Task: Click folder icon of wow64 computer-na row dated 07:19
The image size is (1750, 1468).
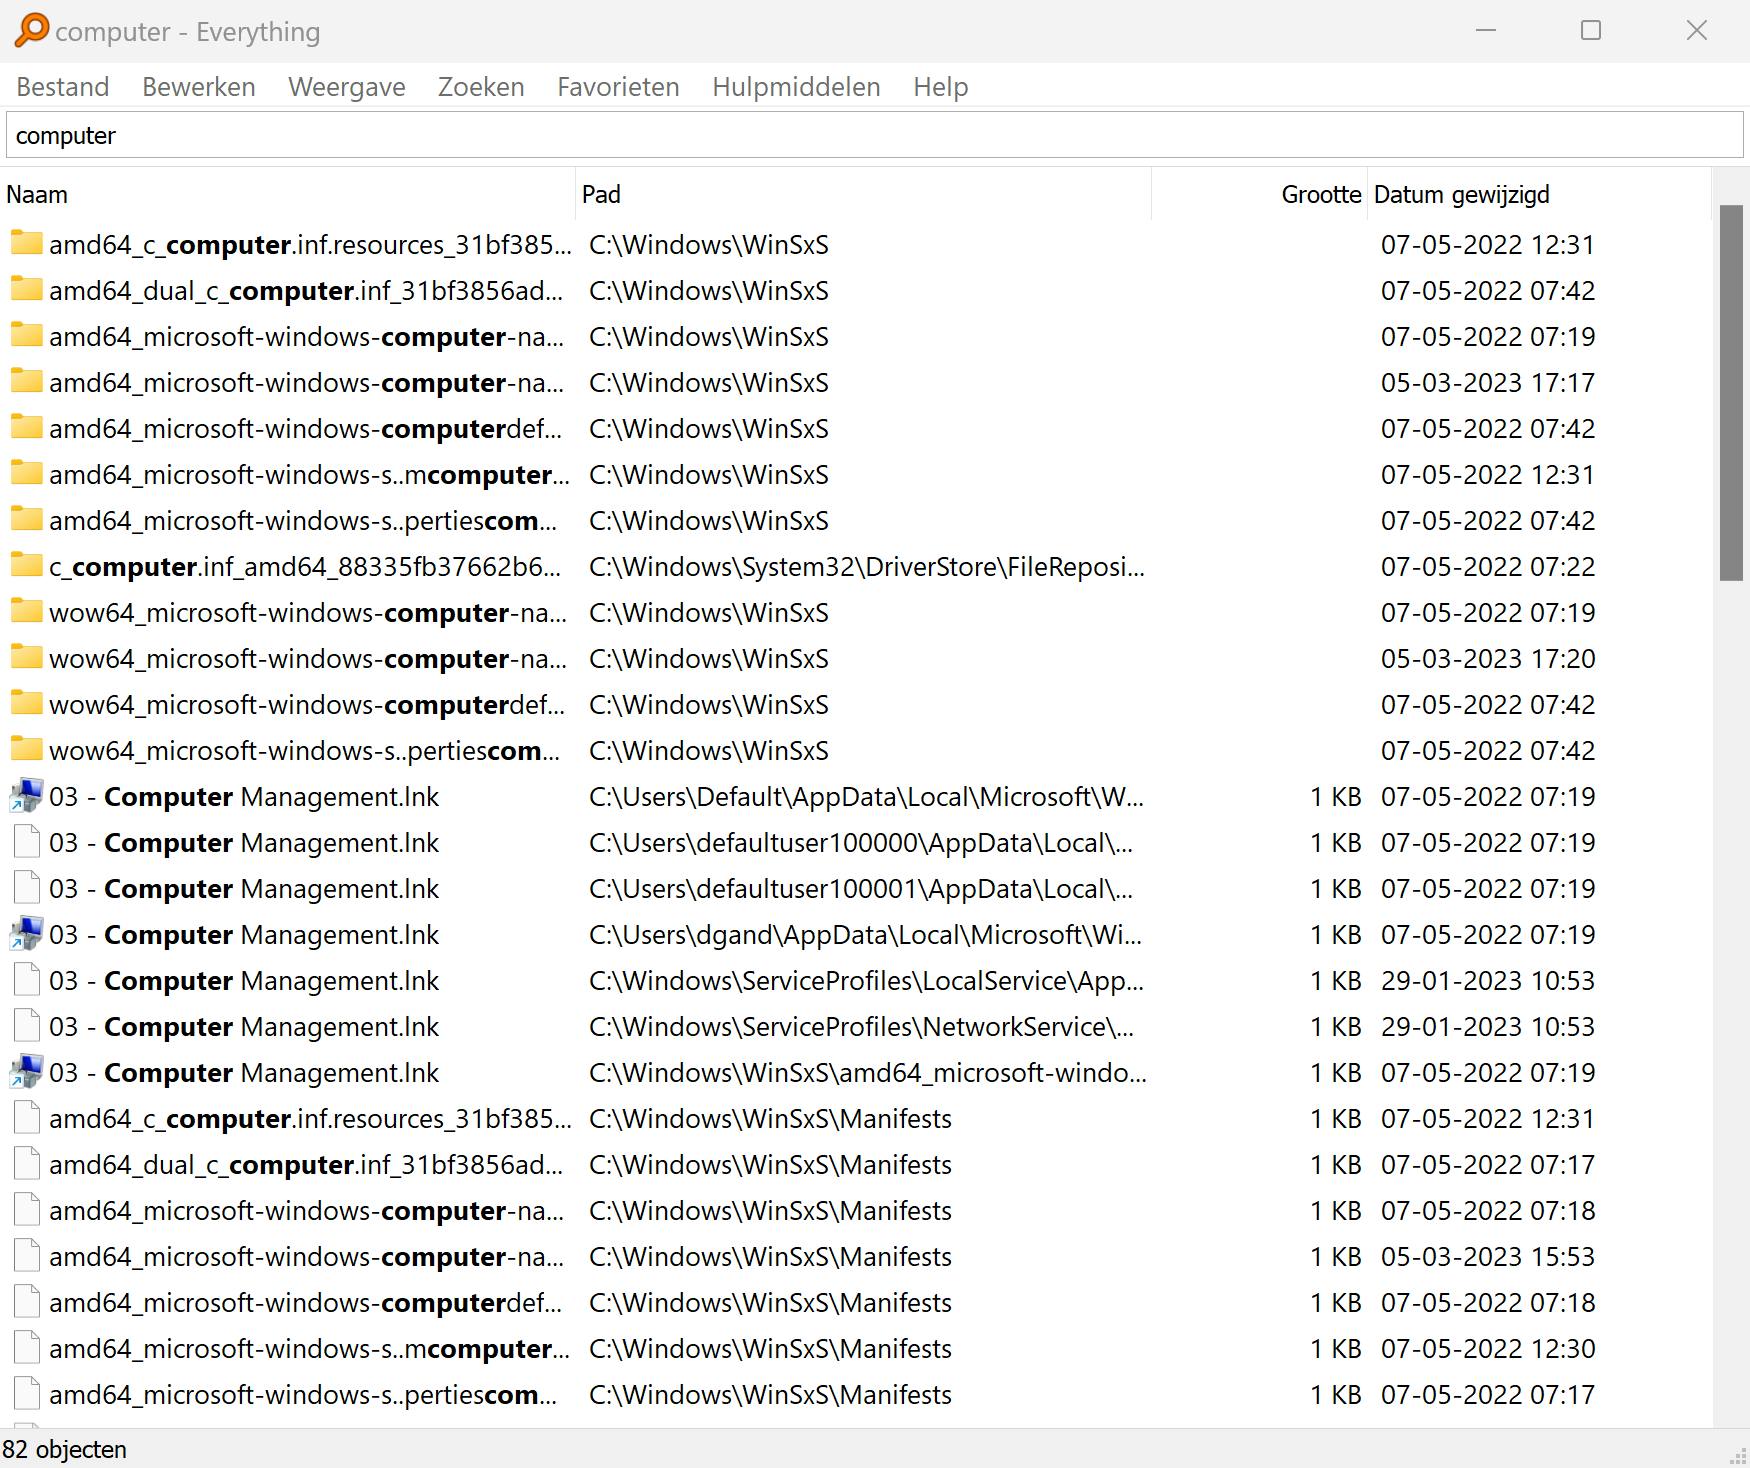Action: (26, 612)
